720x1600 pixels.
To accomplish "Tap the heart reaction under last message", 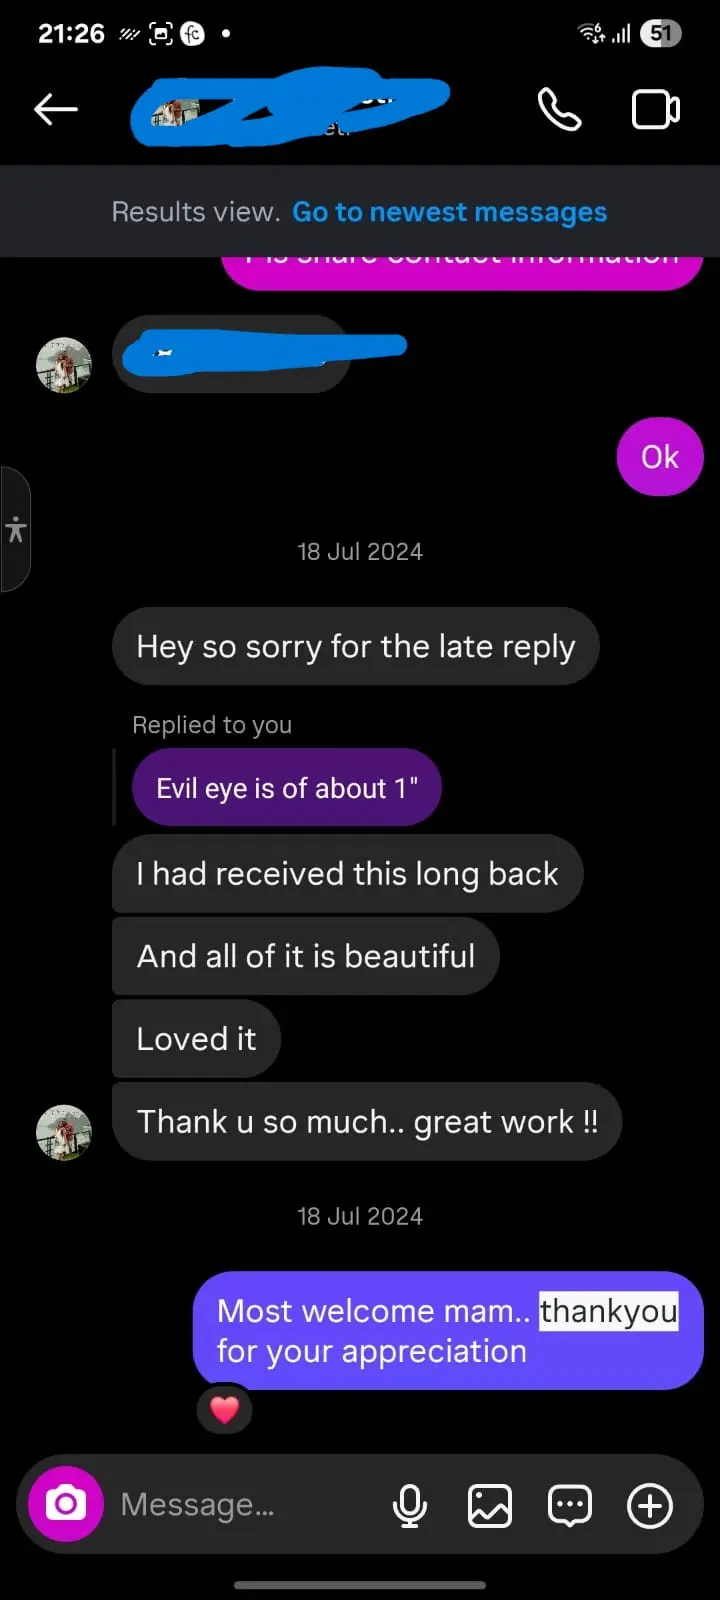I will (224, 1409).
